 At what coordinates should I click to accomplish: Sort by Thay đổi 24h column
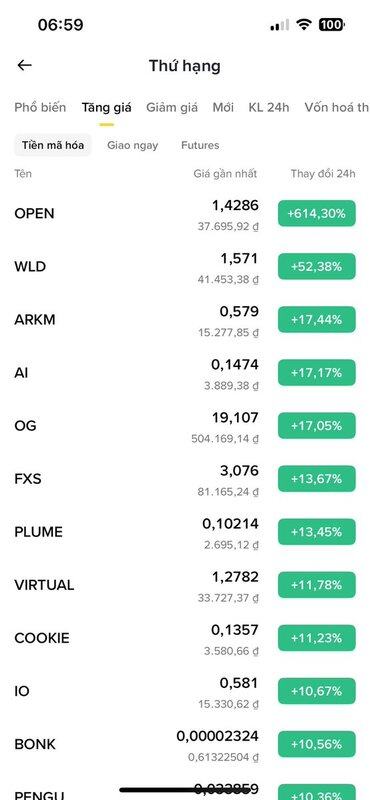click(x=323, y=173)
